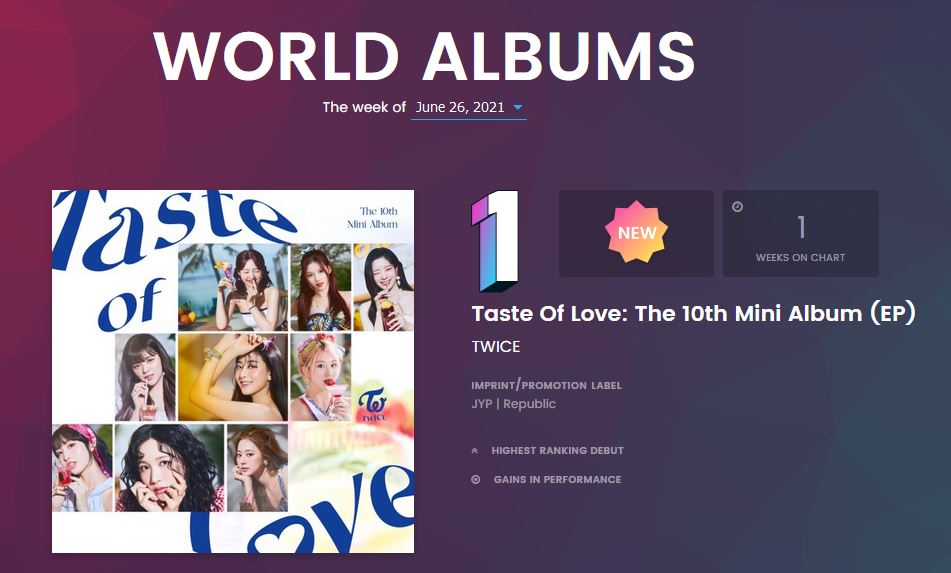Click the Imprint/Promotion Label heading
Viewport: 951px width, 573px height.
(546, 385)
